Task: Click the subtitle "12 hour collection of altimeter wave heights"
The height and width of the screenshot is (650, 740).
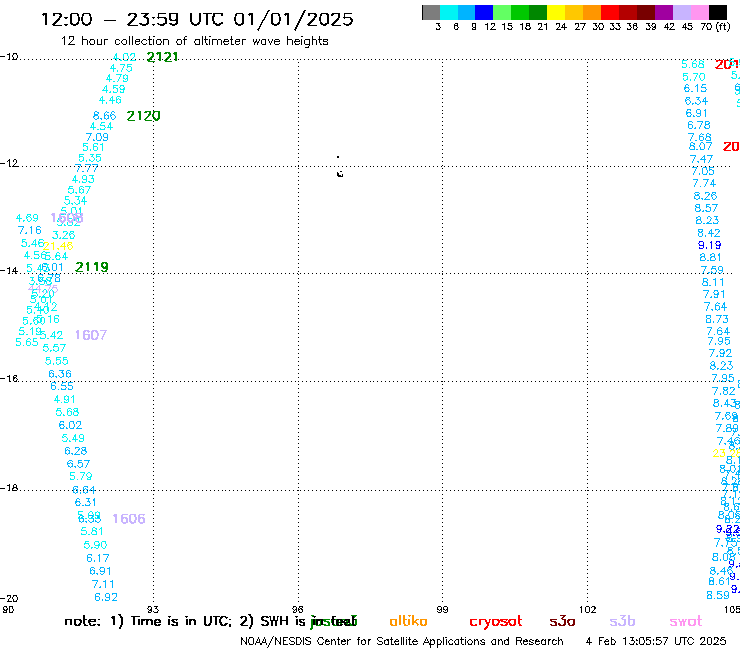Action: coord(194,41)
